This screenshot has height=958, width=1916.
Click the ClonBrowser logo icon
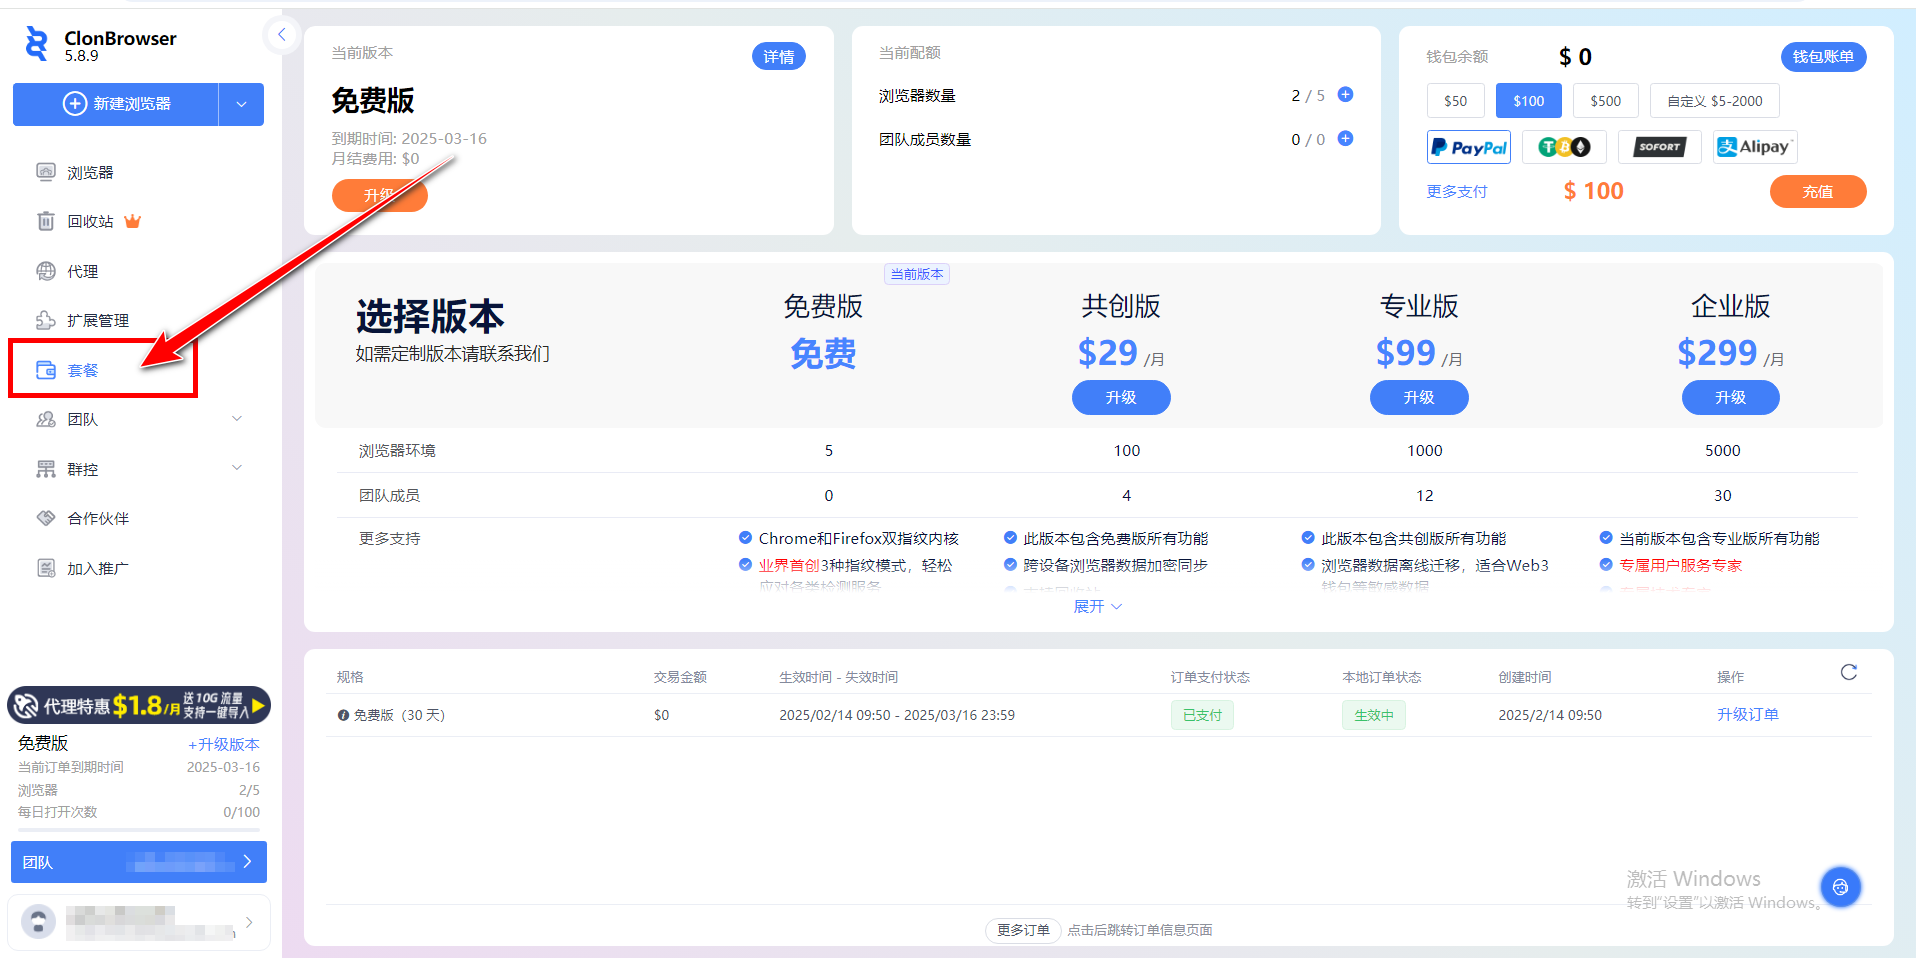tap(37, 44)
